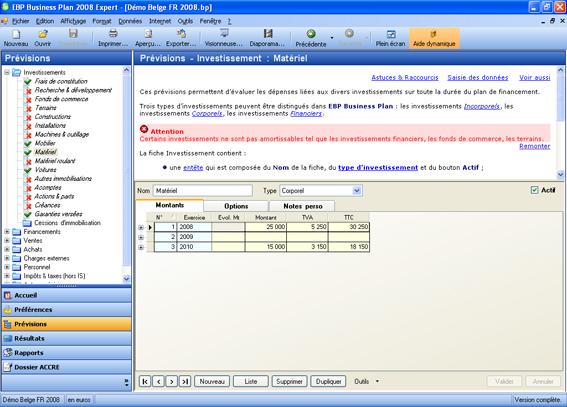Screen dimensions: 567x407
Task: Expand the Achats folder
Action: click(7, 249)
